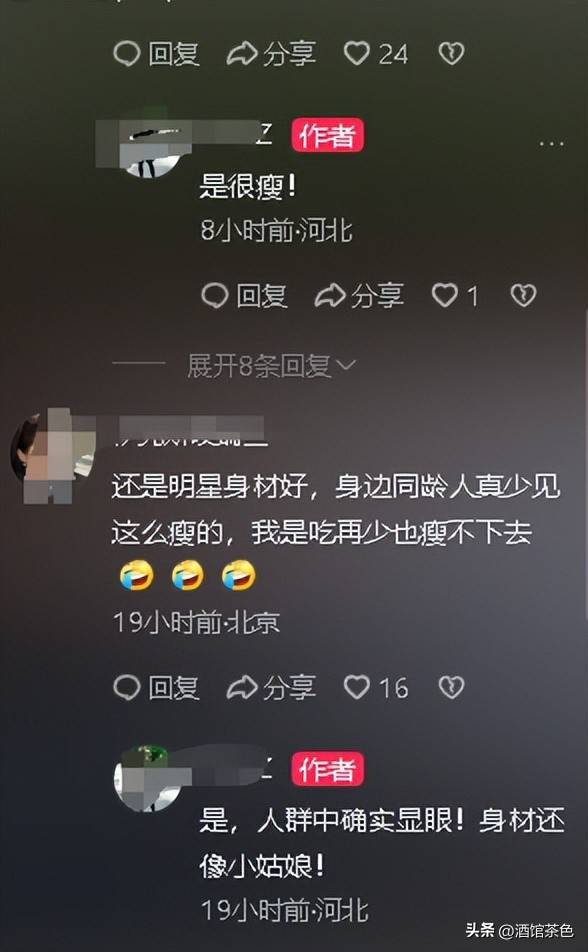Viewport: 588px width, 952px height.
Task: Dislike the author's reply '是很瘦!'
Action: coord(523,296)
